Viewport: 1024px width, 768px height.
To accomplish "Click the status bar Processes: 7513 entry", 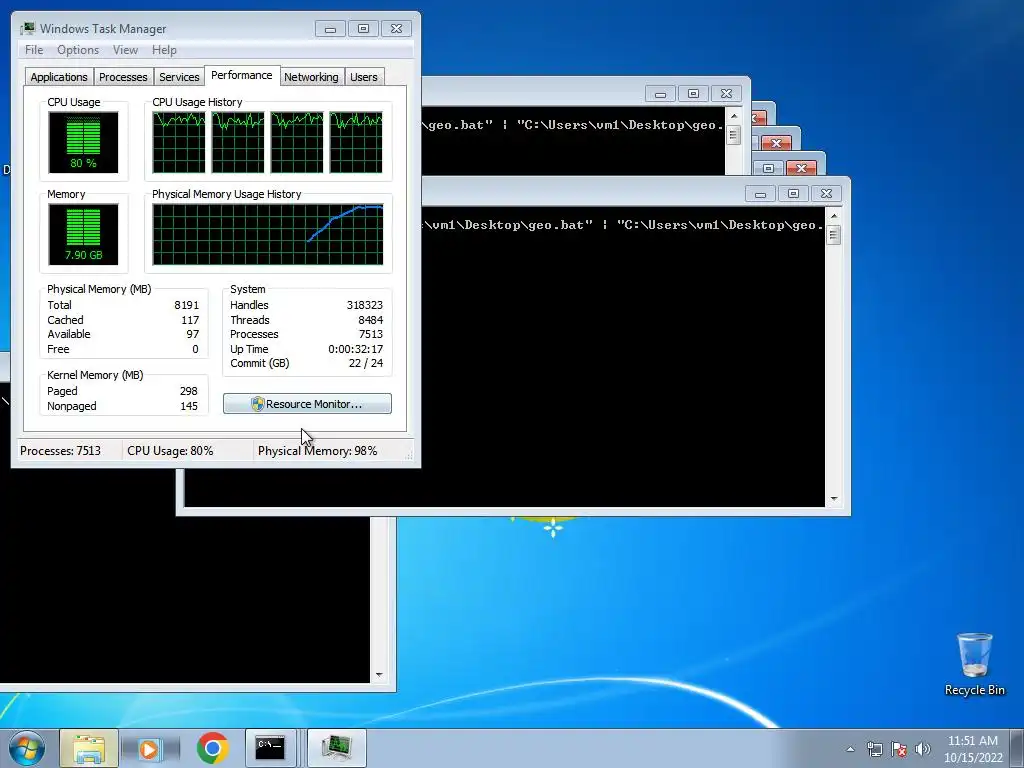I will click(x=60, y=451).
